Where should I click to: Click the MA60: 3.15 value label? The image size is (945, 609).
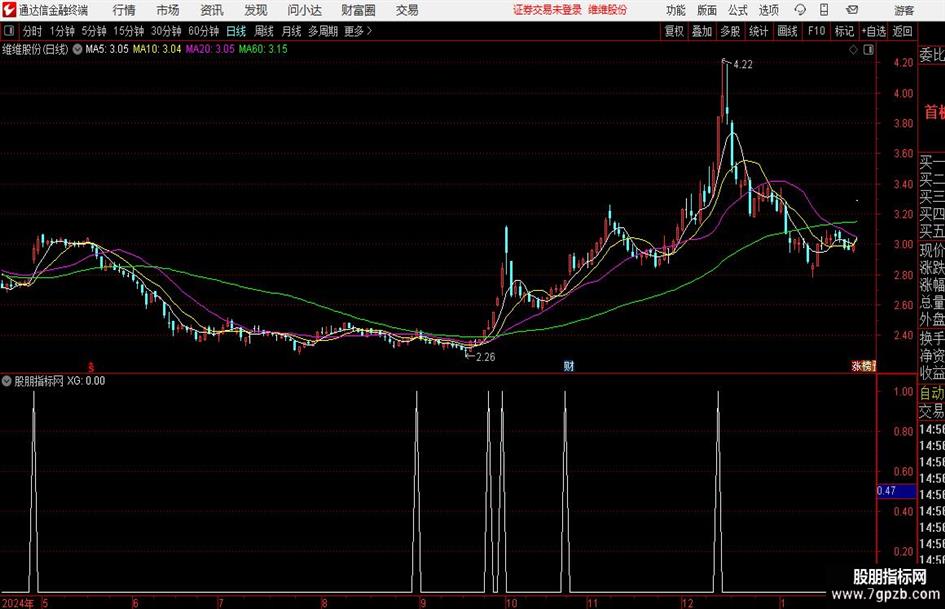pyautogui.click(x=263, y=49)
